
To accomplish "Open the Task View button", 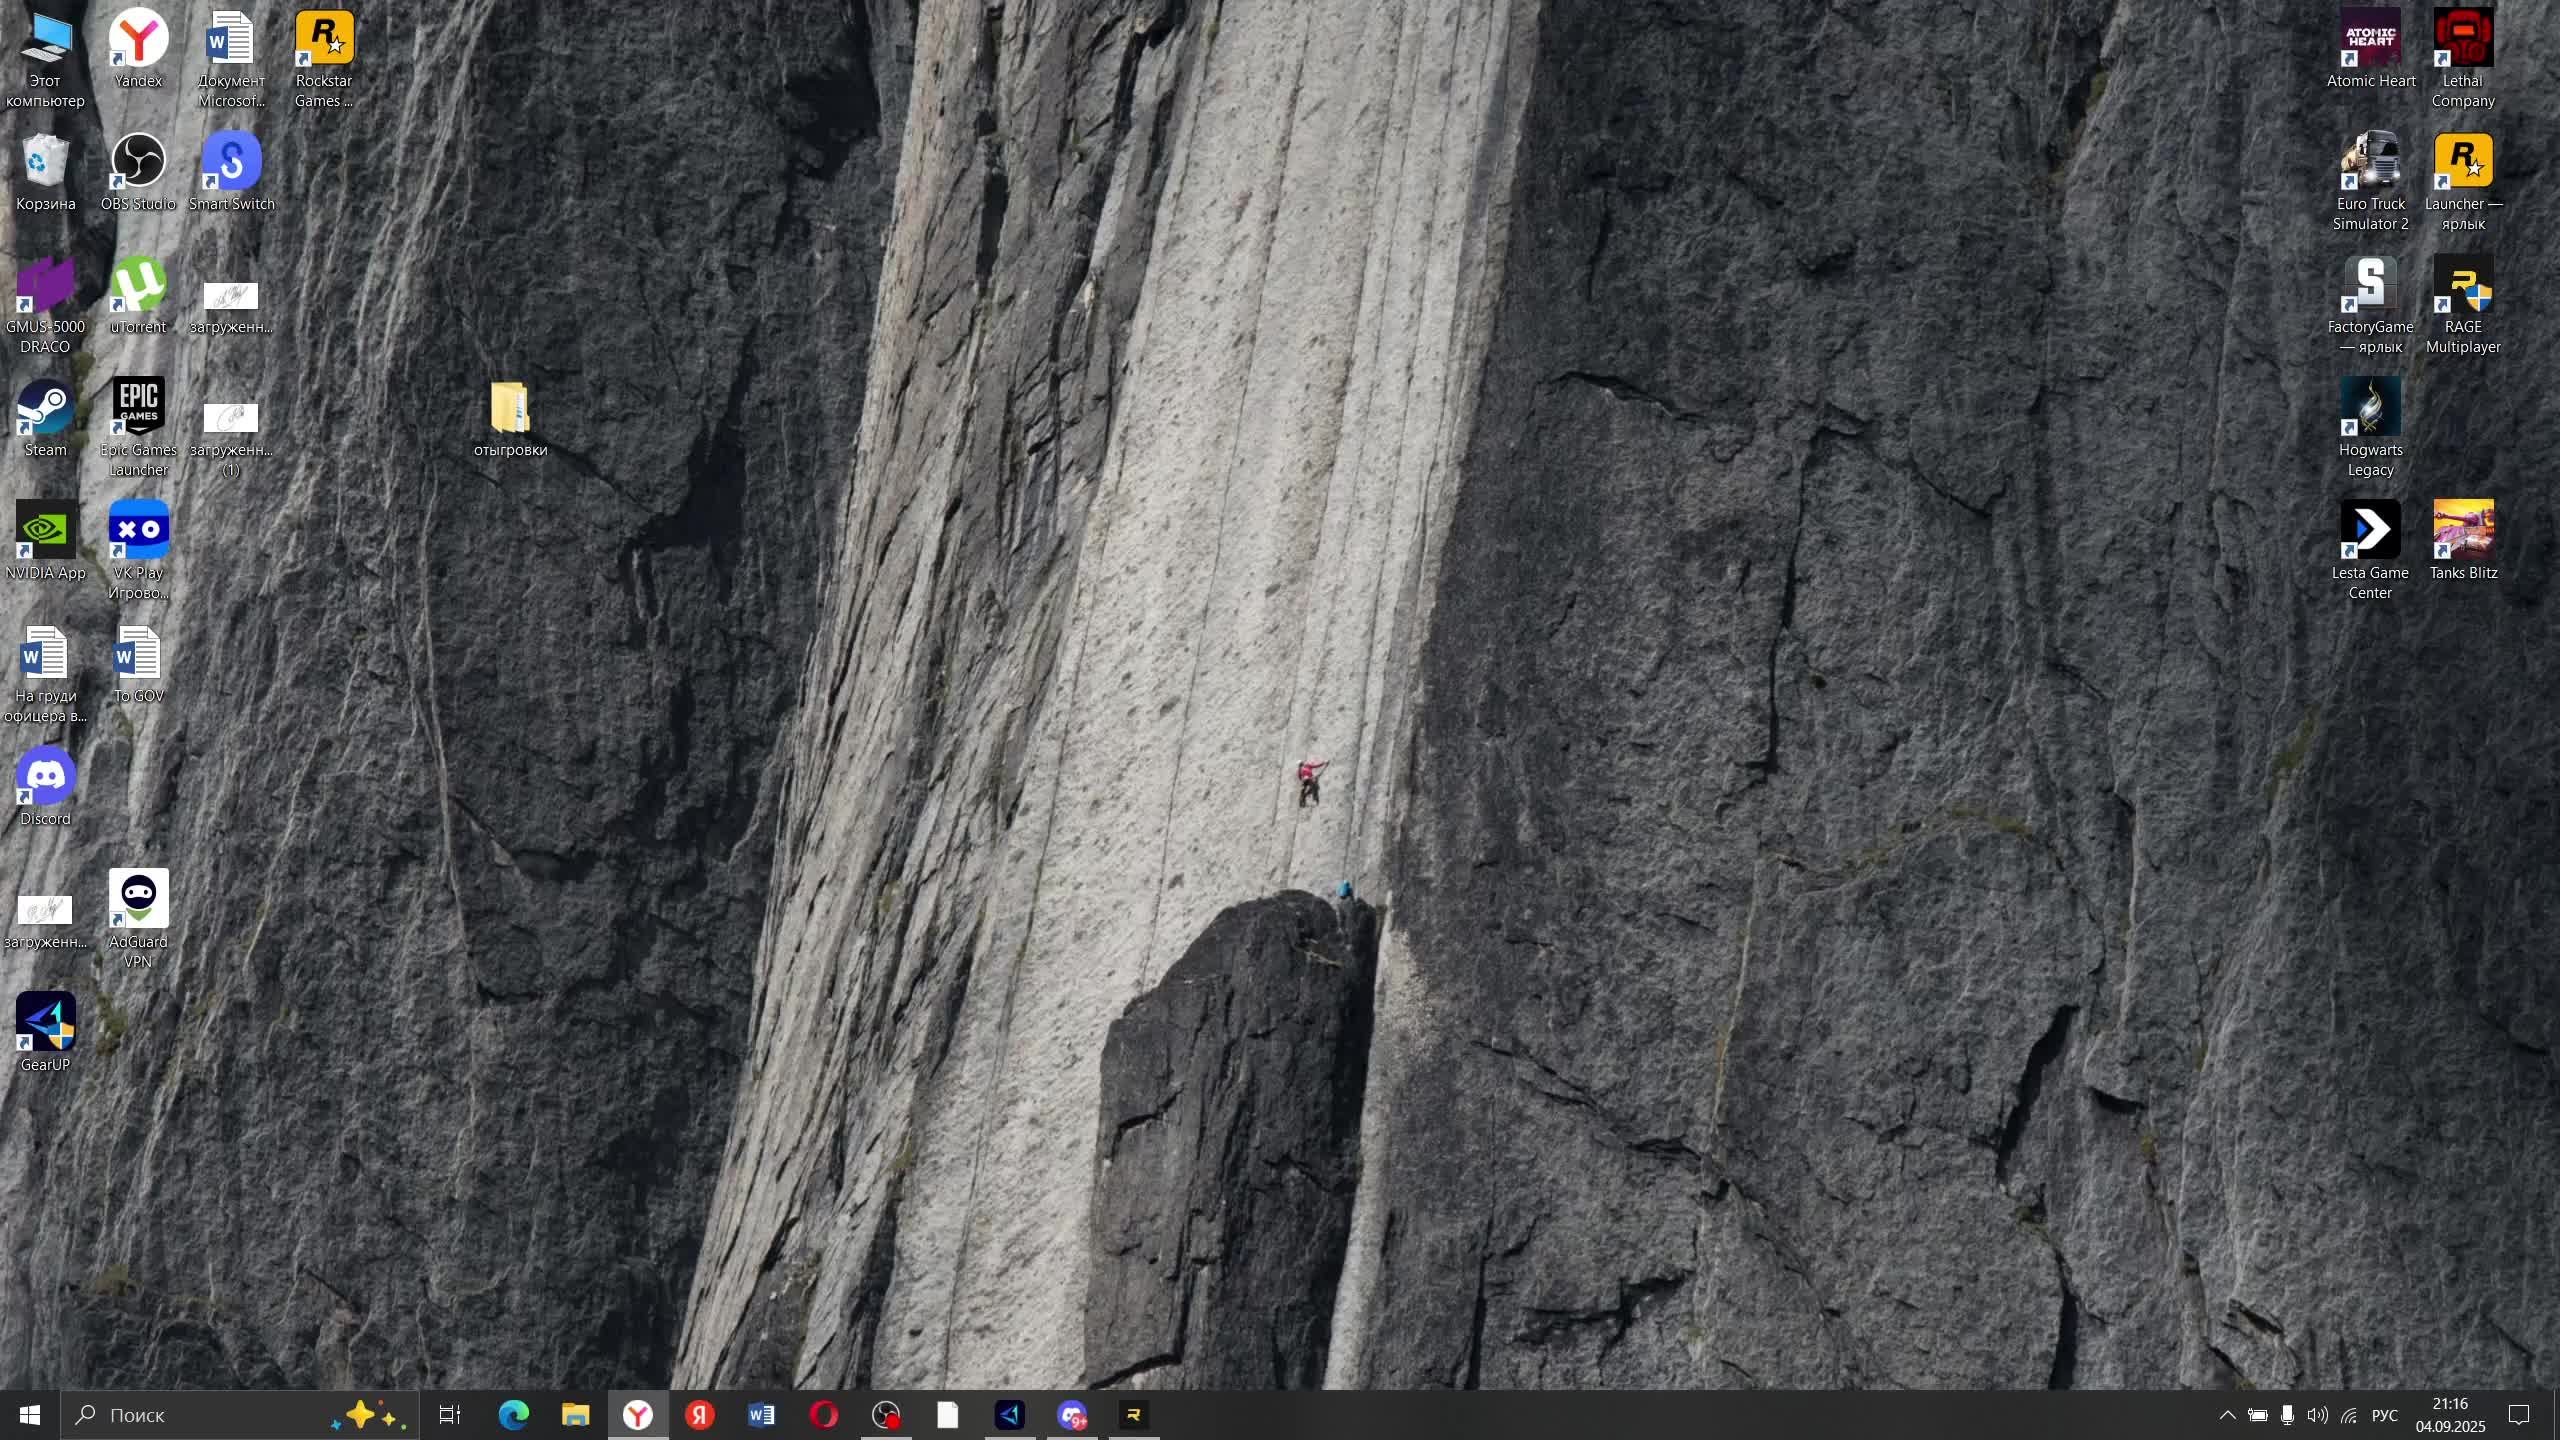I will tap(450, 1415).
